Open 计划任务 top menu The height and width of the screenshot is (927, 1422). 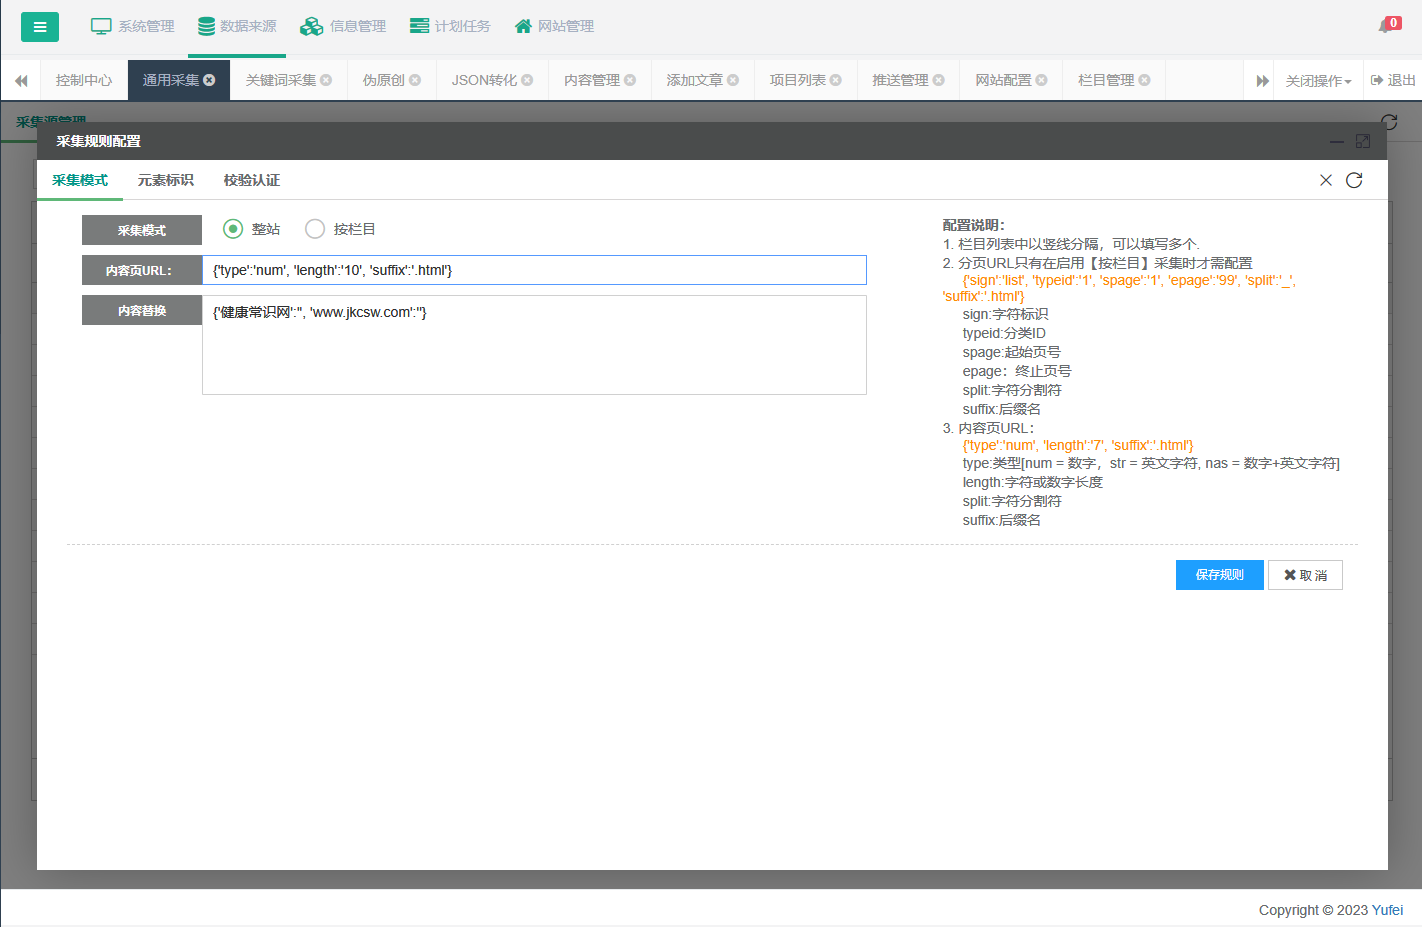pyautogui.click(x=450, y=26)
